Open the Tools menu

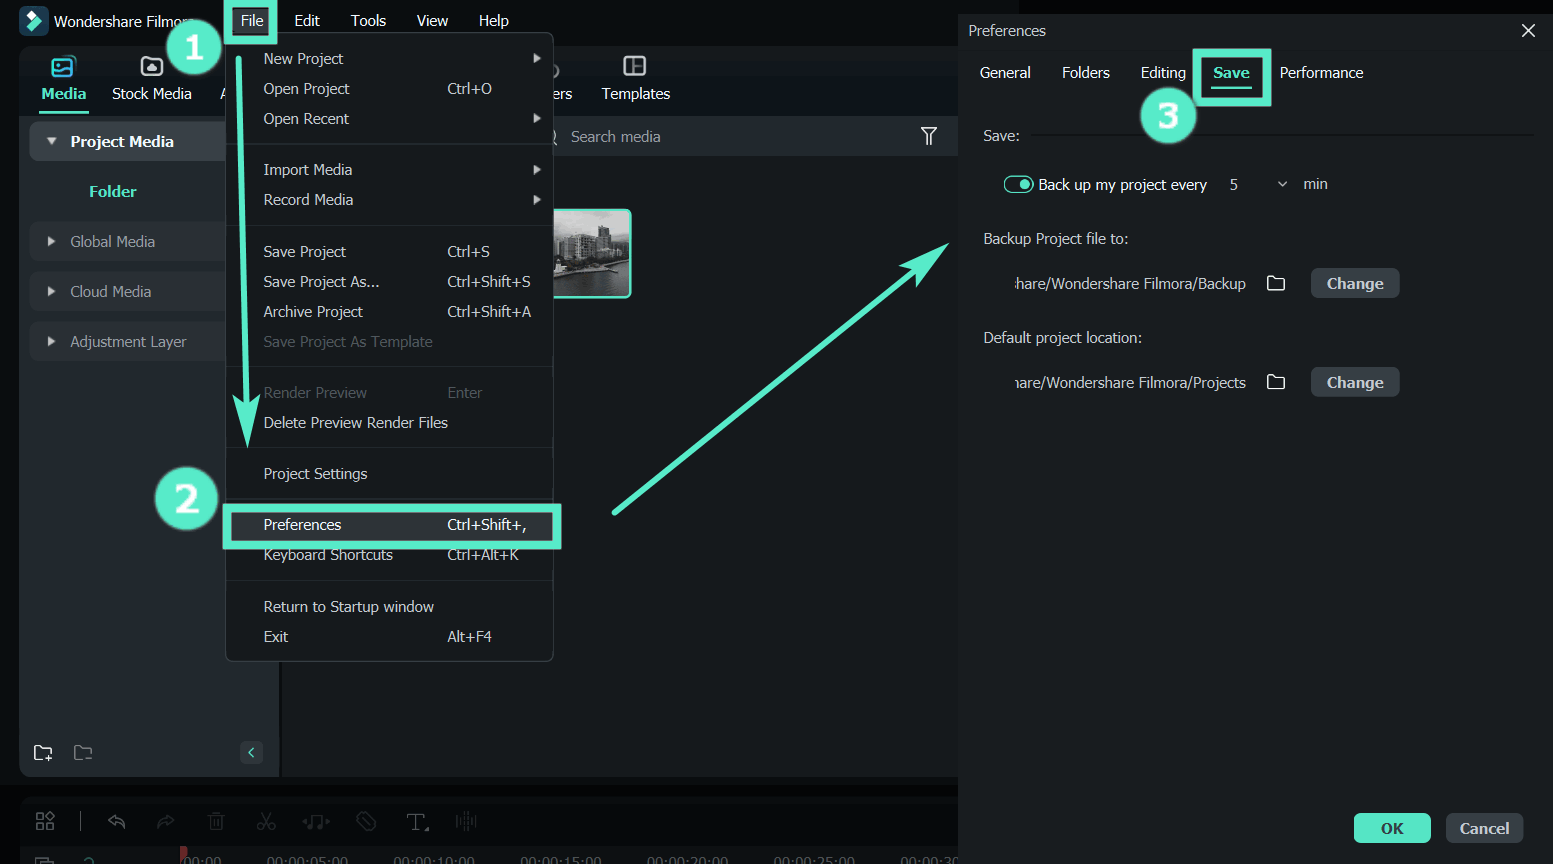368,20
